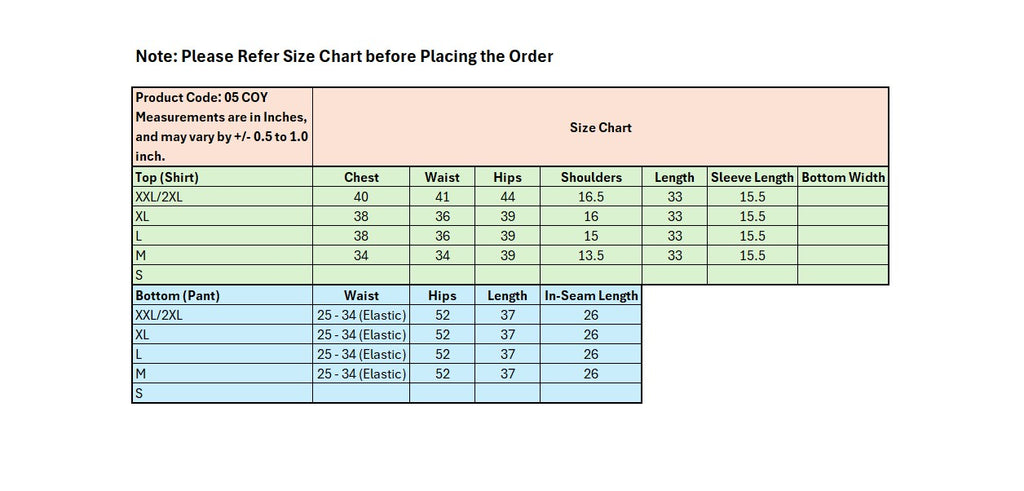Click the 'Sleeve Length' column header

click(x=752, y=177)
